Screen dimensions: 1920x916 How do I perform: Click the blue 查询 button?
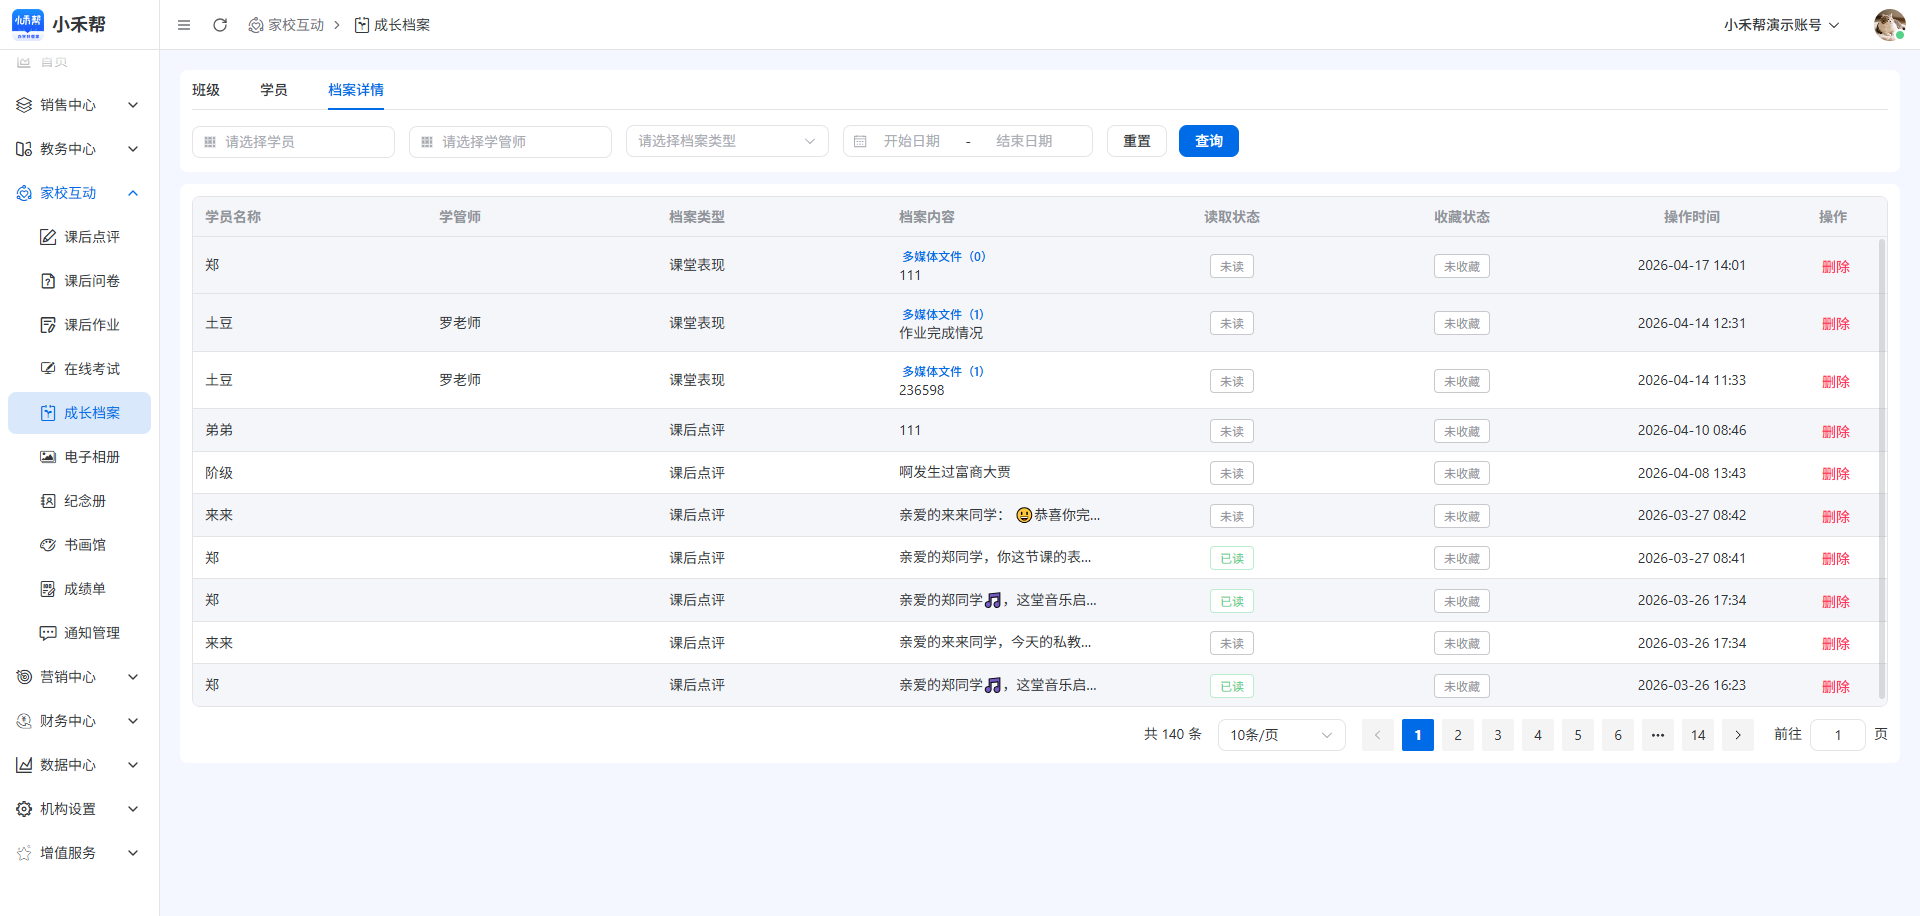pyautogui.click(x=1208, y=141)
